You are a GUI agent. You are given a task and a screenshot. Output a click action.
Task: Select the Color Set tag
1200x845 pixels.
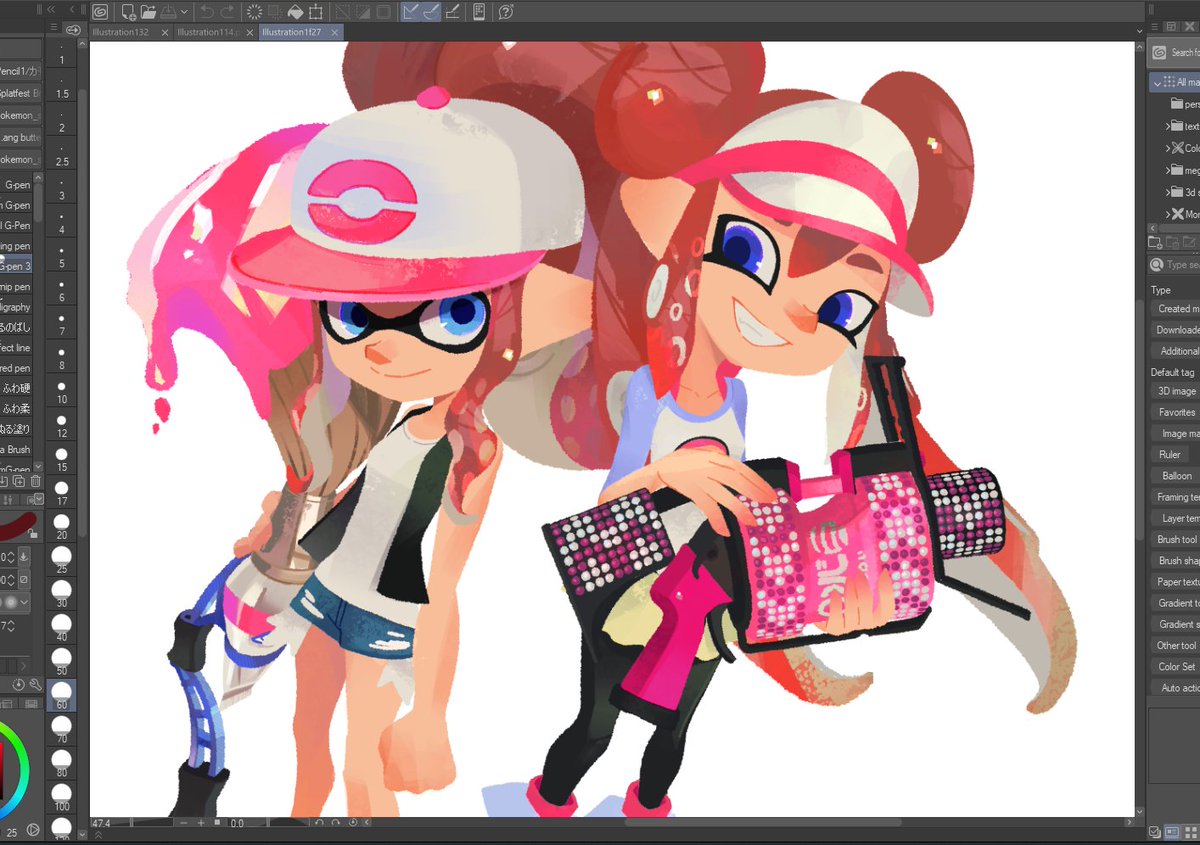[1175, 666]
